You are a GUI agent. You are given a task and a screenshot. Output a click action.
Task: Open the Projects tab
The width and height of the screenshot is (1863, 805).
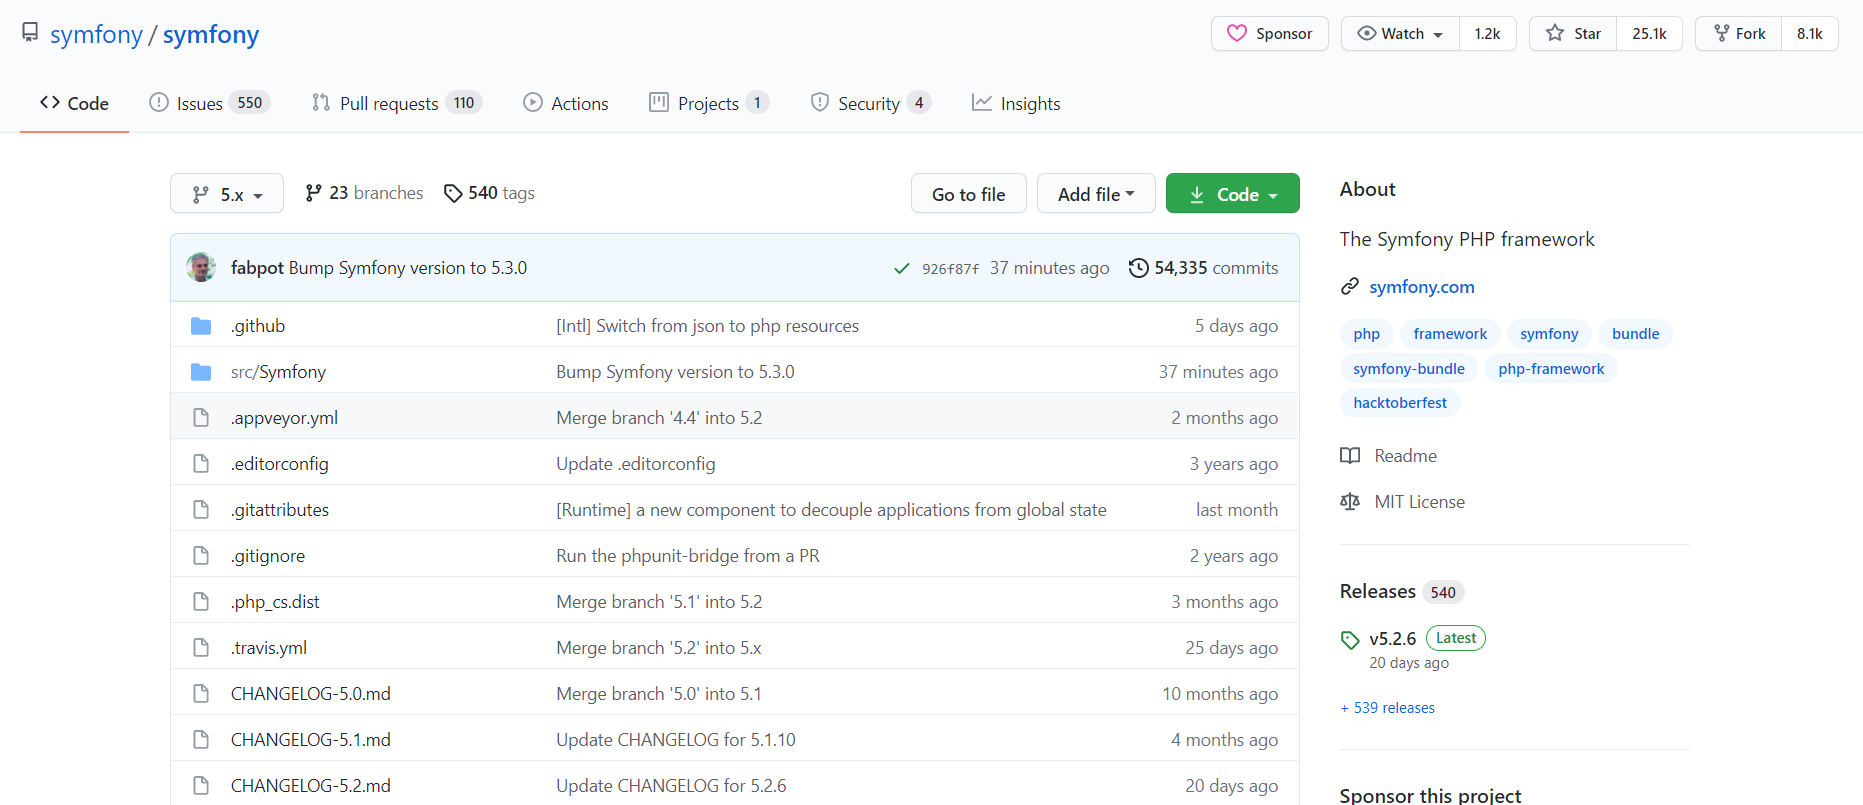tap(709, 103)
